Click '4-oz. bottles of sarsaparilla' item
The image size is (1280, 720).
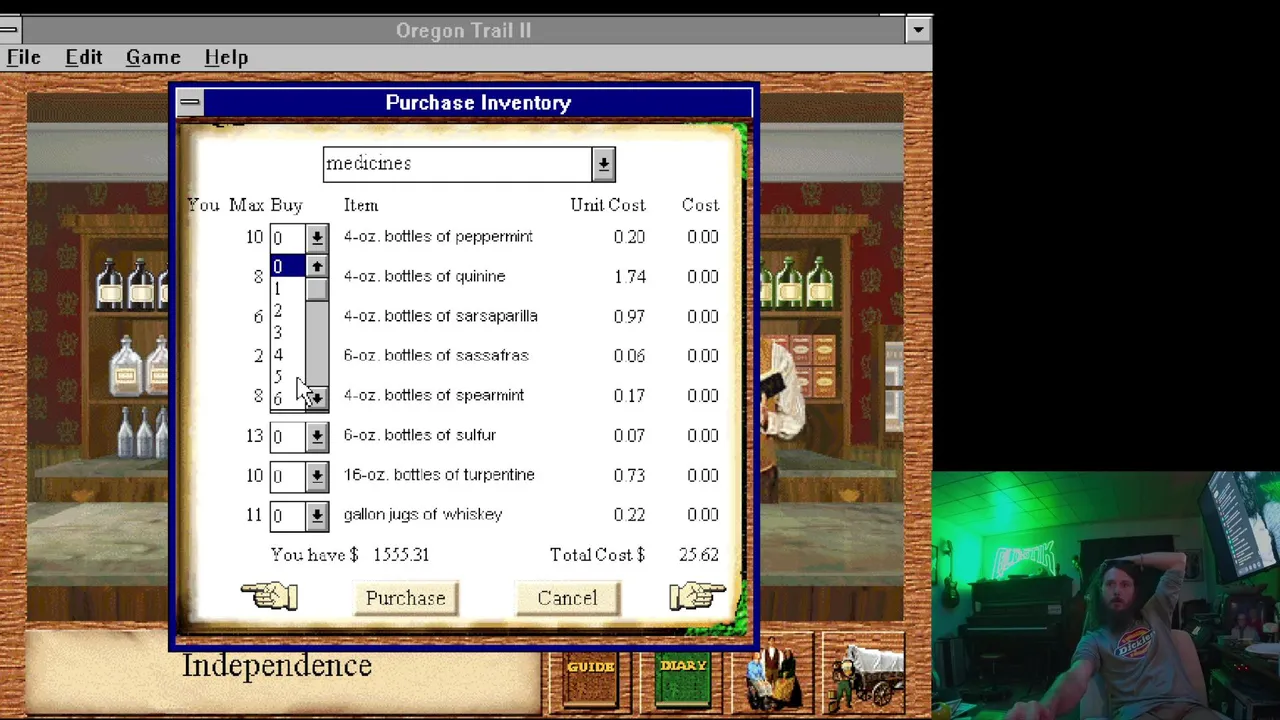pos(440,316)
